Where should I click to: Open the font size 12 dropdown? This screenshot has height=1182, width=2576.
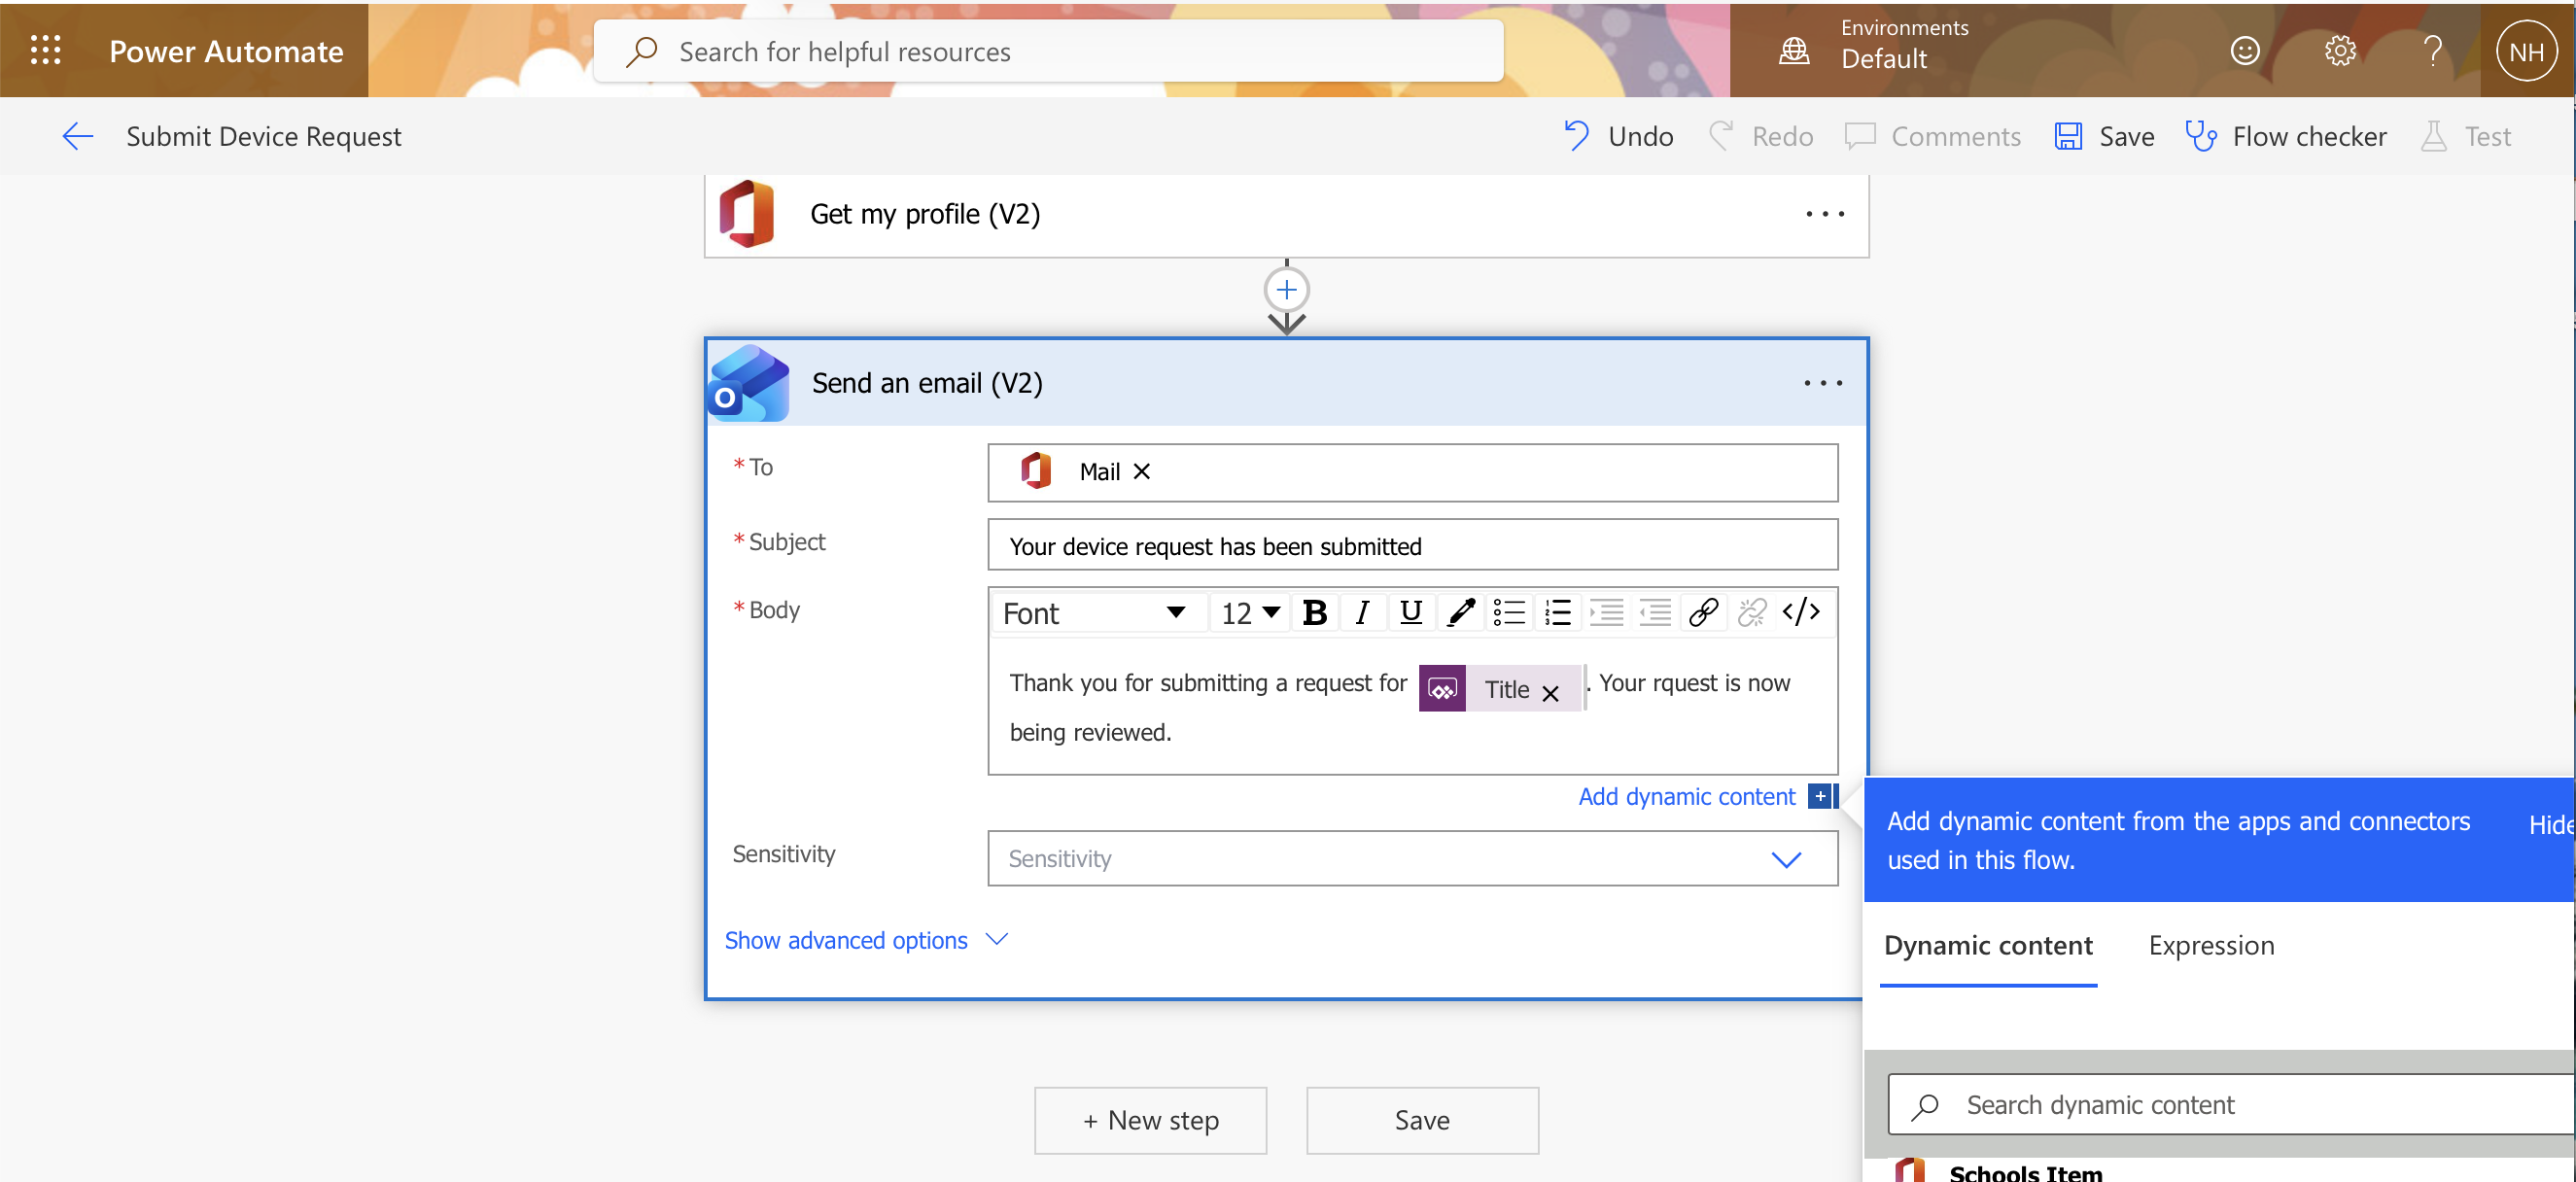click(1250, 612)
